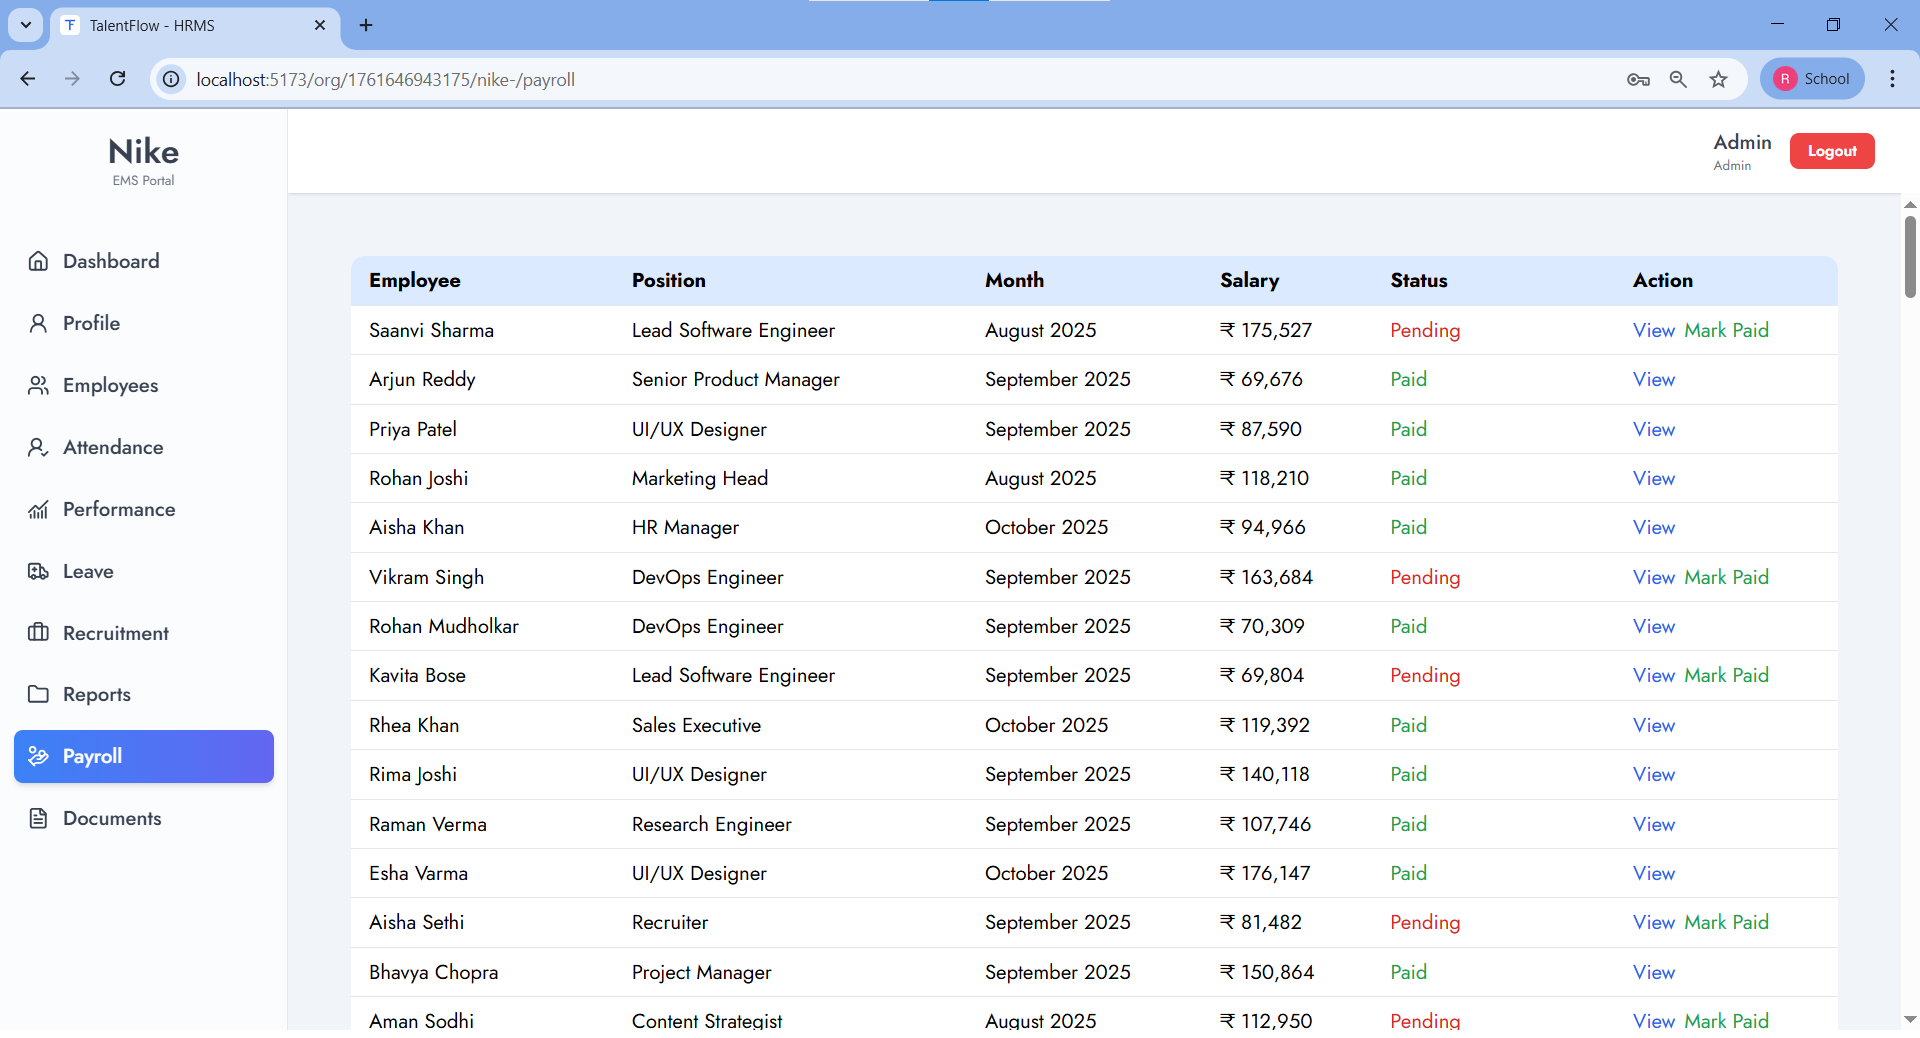Mark Saanvi Sharma's salary as paid
1920x1038 pixels.
click(x=1727, y=330)
